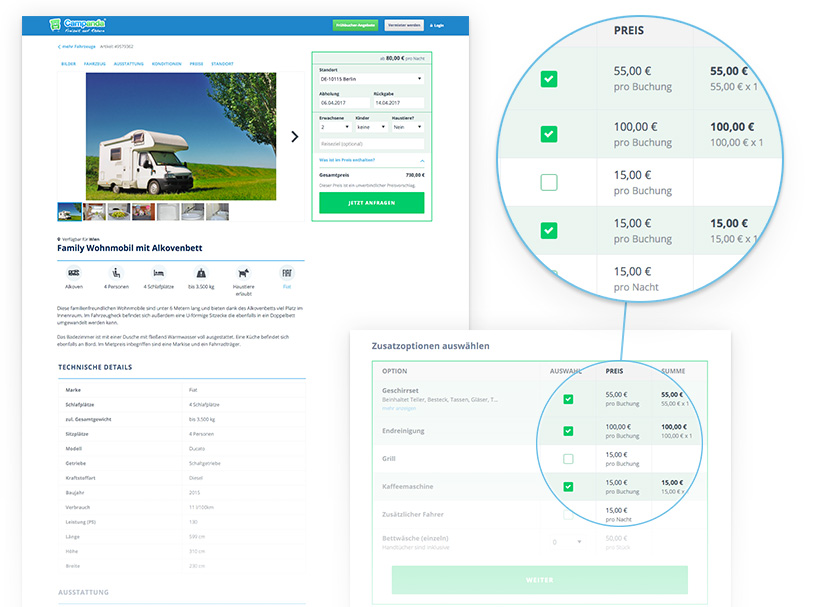826x607 pixels.
Task: Click the Haustiere erlaubt dog icon
Action: (242, 272)
